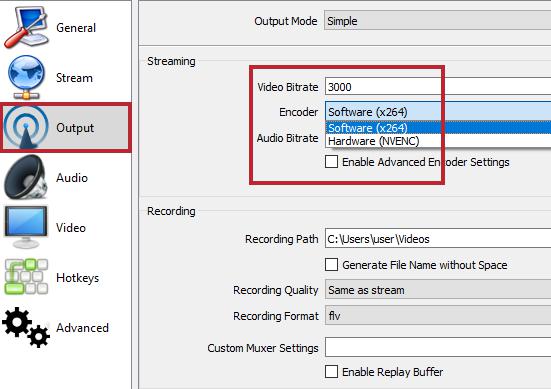Open Recording Quality dropdown, Same as stream

438,290
